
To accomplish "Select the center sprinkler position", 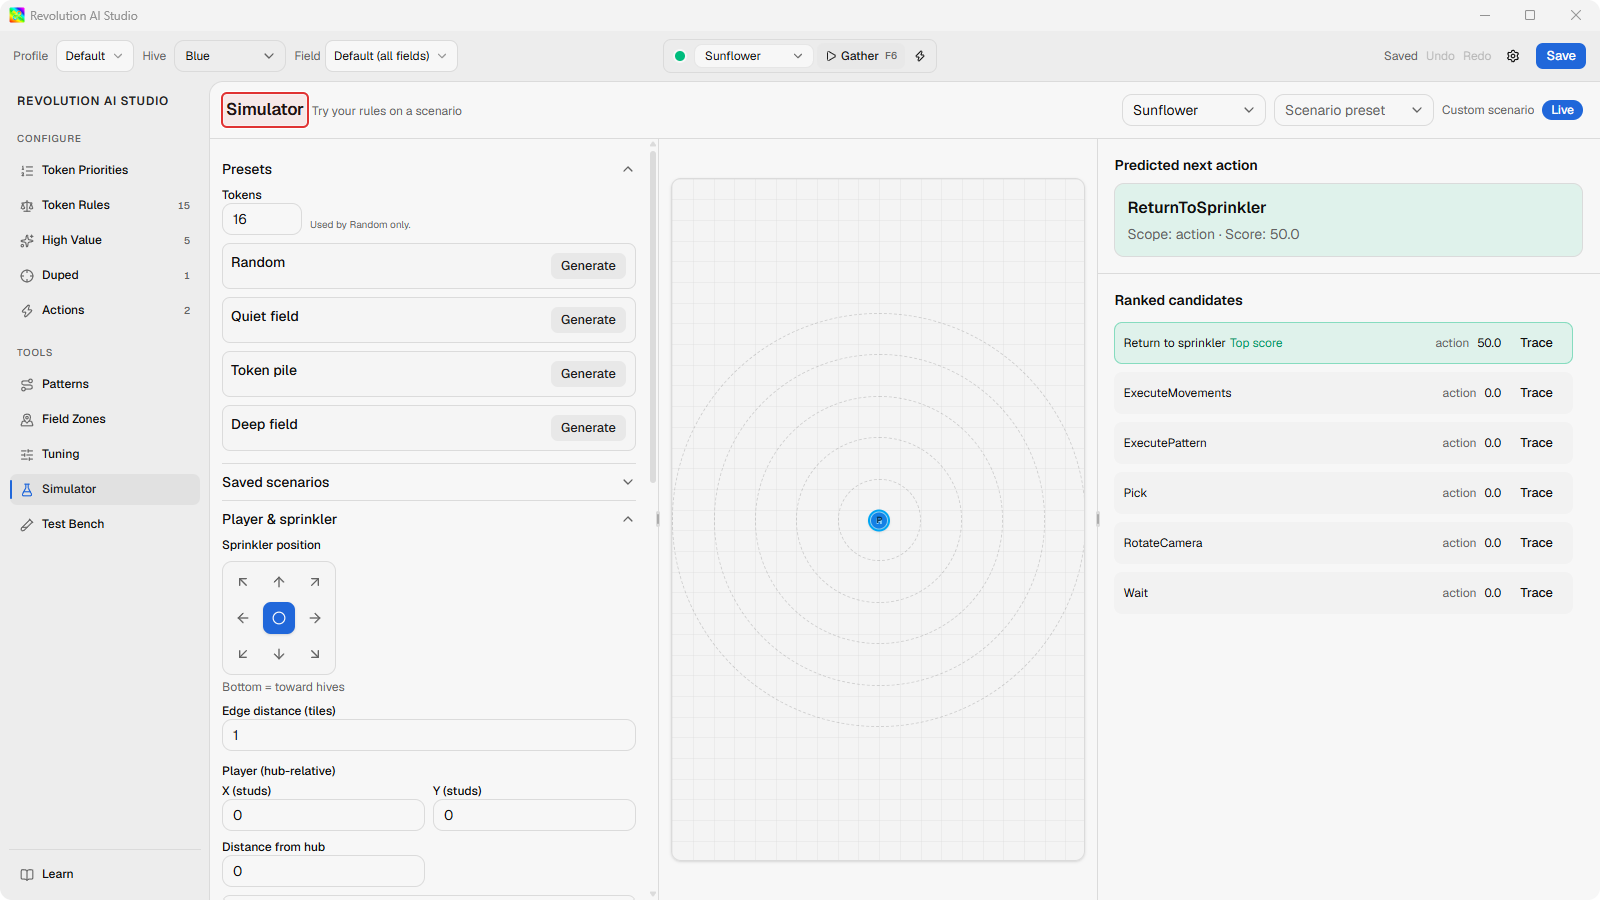I will tap(279, 618).
